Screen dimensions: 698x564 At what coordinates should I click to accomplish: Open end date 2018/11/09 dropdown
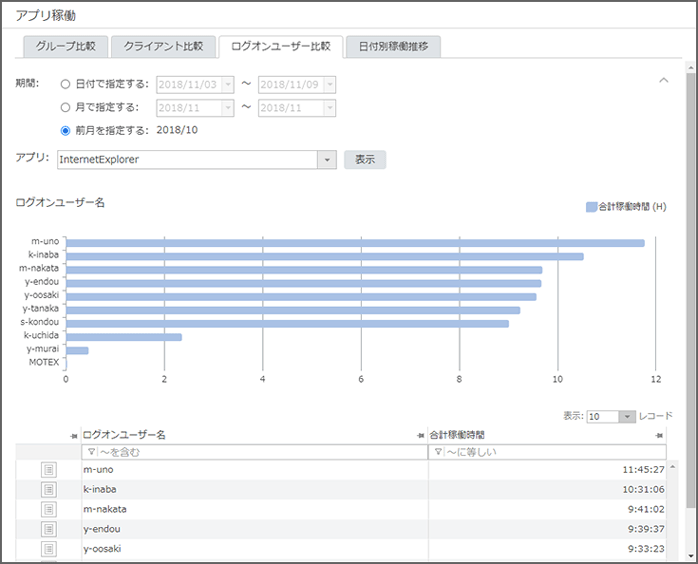pos(330,85)
